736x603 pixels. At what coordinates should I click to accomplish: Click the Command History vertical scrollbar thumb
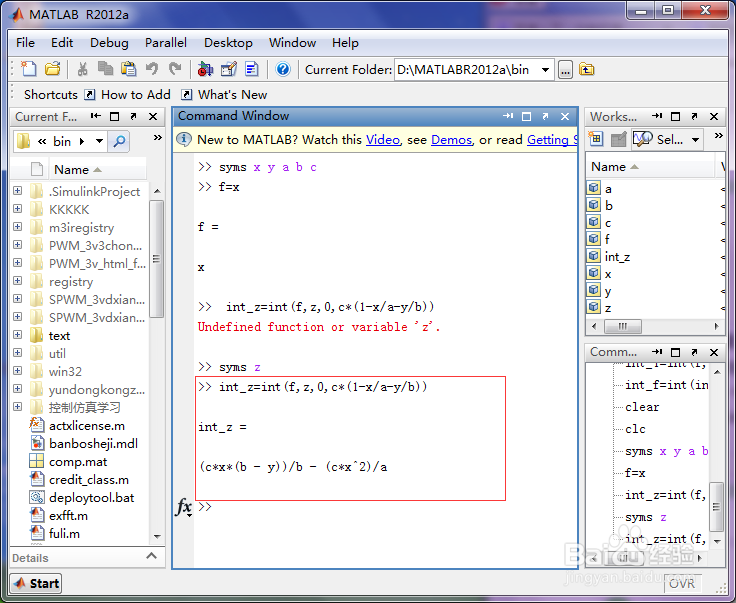tap(716, 506)
